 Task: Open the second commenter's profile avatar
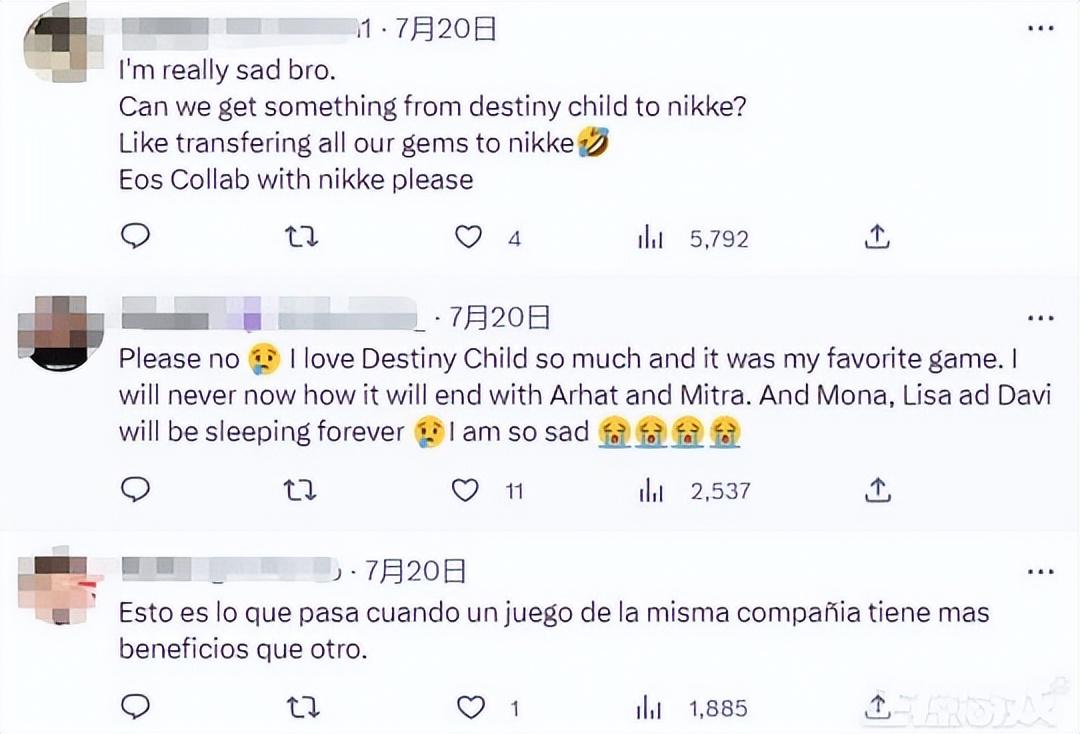coord(59,333)
